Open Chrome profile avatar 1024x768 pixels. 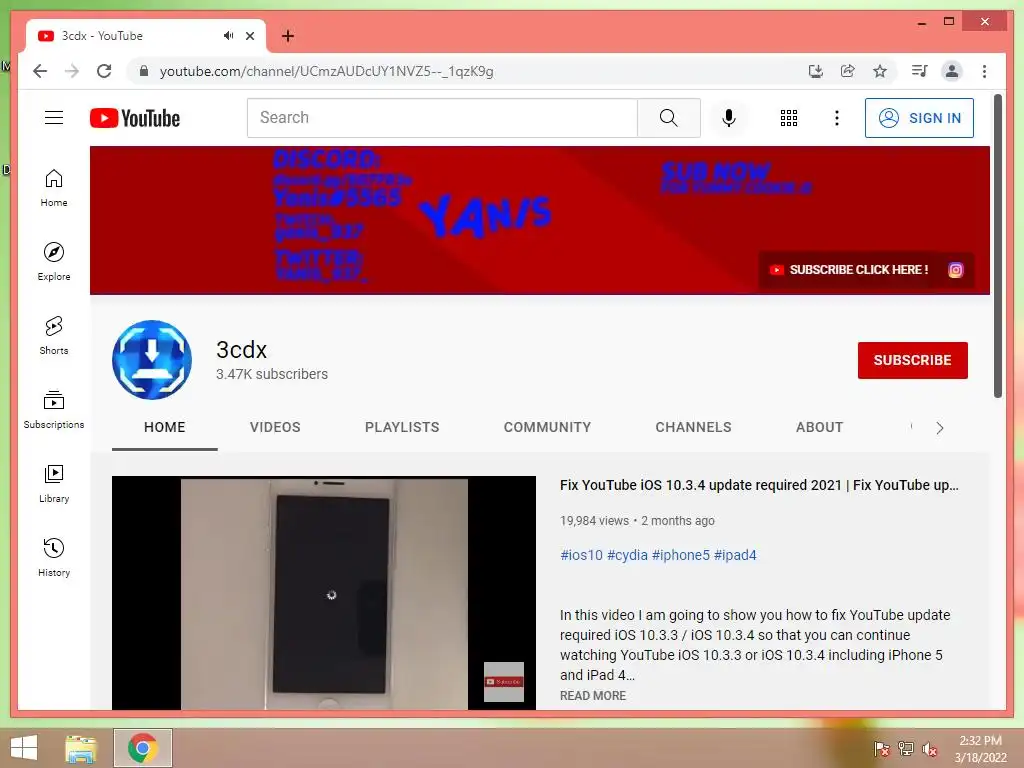(952, 71)
